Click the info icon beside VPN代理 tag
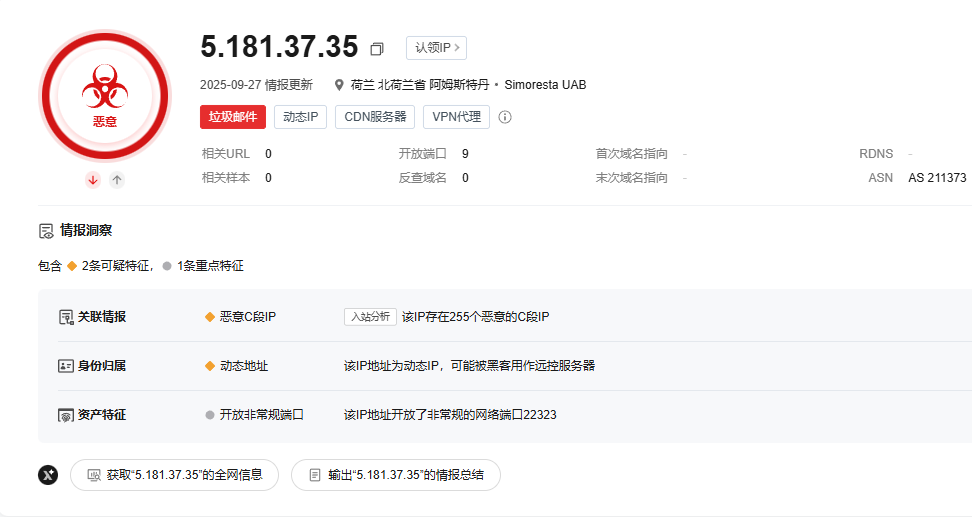Image resolution: width=972 pixels, height=517 pixels. 505,117
